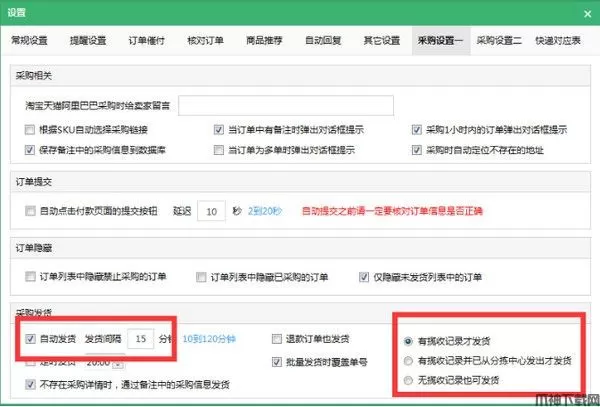Click the 延迟 seconds field showing 10
Screen dimensions: 600x407
click(211, 211)
